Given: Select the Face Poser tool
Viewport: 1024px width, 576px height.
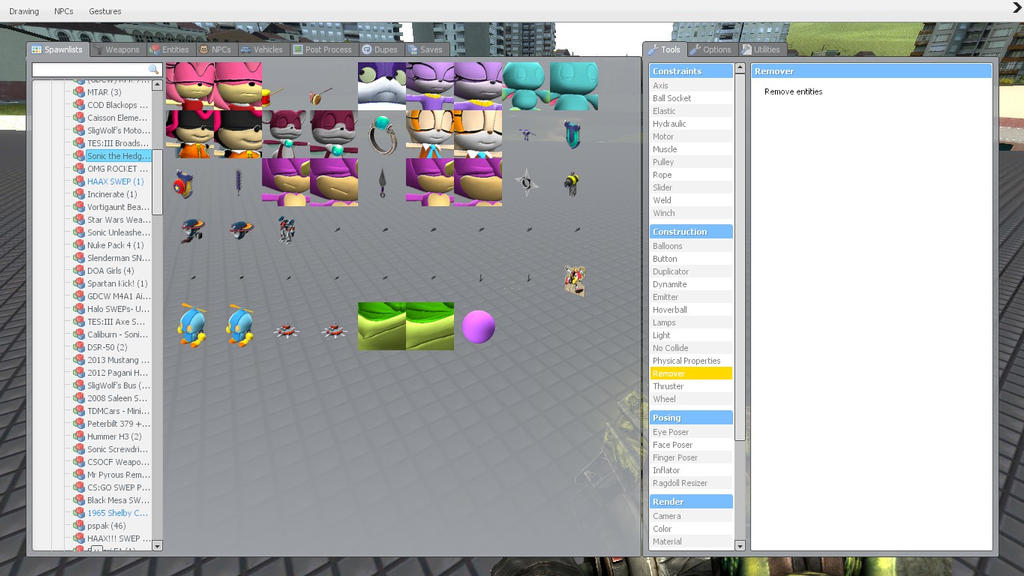Looking at the screenshot, I should tap(691, 445).
